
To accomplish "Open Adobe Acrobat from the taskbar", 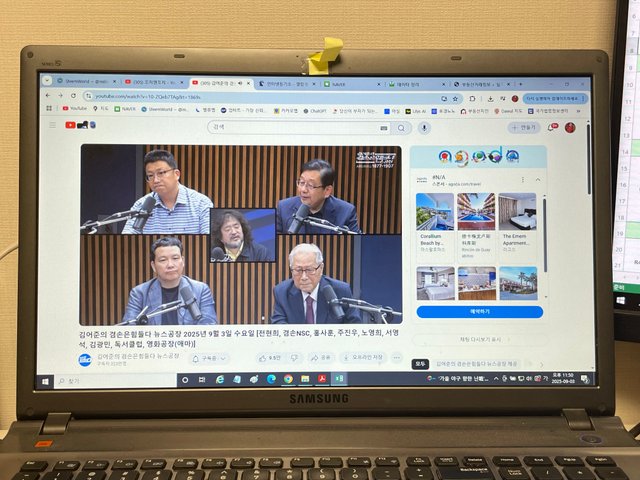I will [322, 379].
